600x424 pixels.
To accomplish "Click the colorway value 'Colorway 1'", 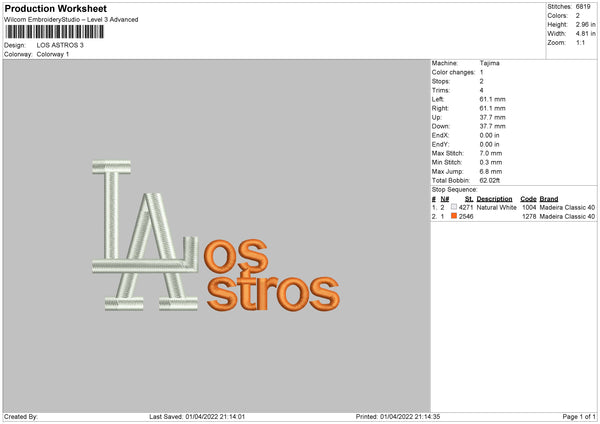I will [x=53, y=54].
